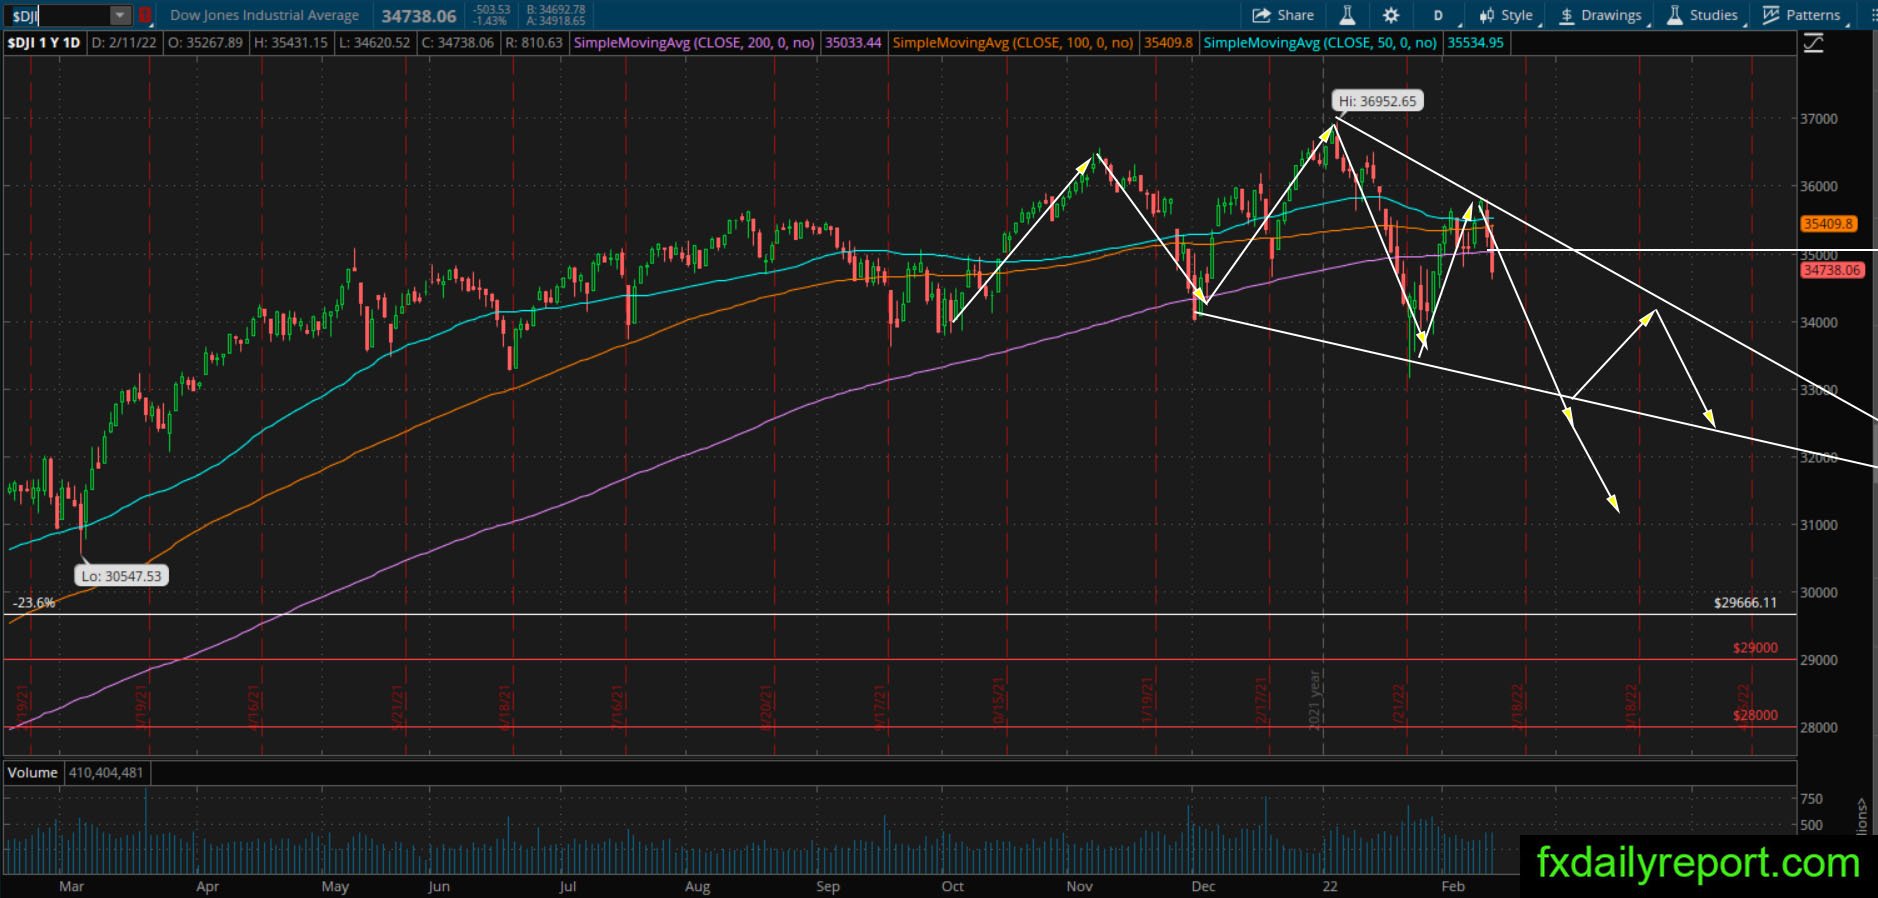Click the 200-period SMA value 35033.44
This screenshot has width=1878, height=898.
point(854,43)
